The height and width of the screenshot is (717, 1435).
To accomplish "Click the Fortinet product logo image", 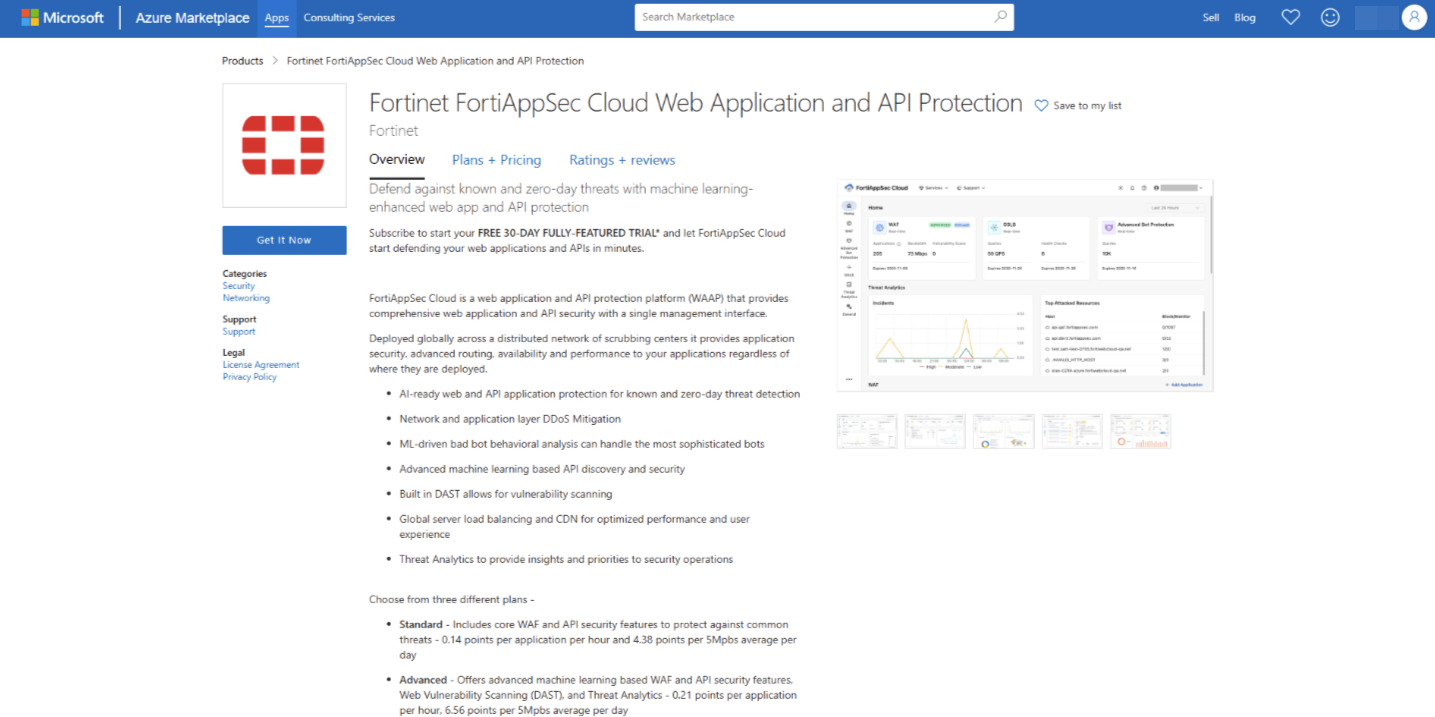I will 284,144.
